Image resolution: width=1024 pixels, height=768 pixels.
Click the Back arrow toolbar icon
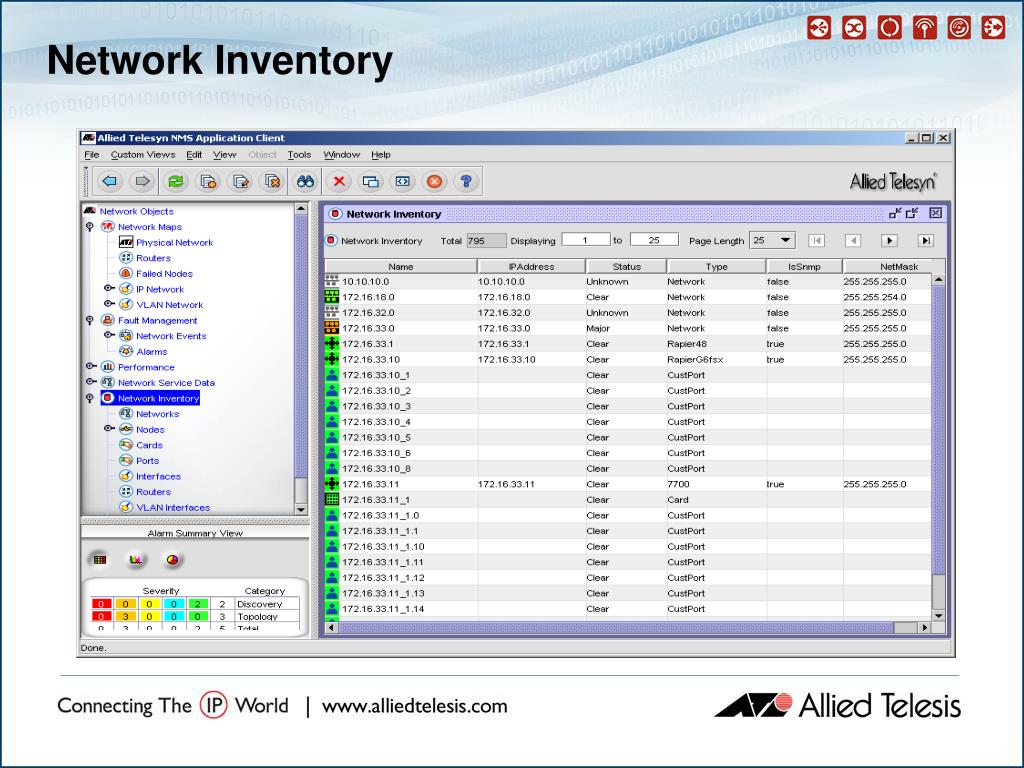(x=110, y=181)
